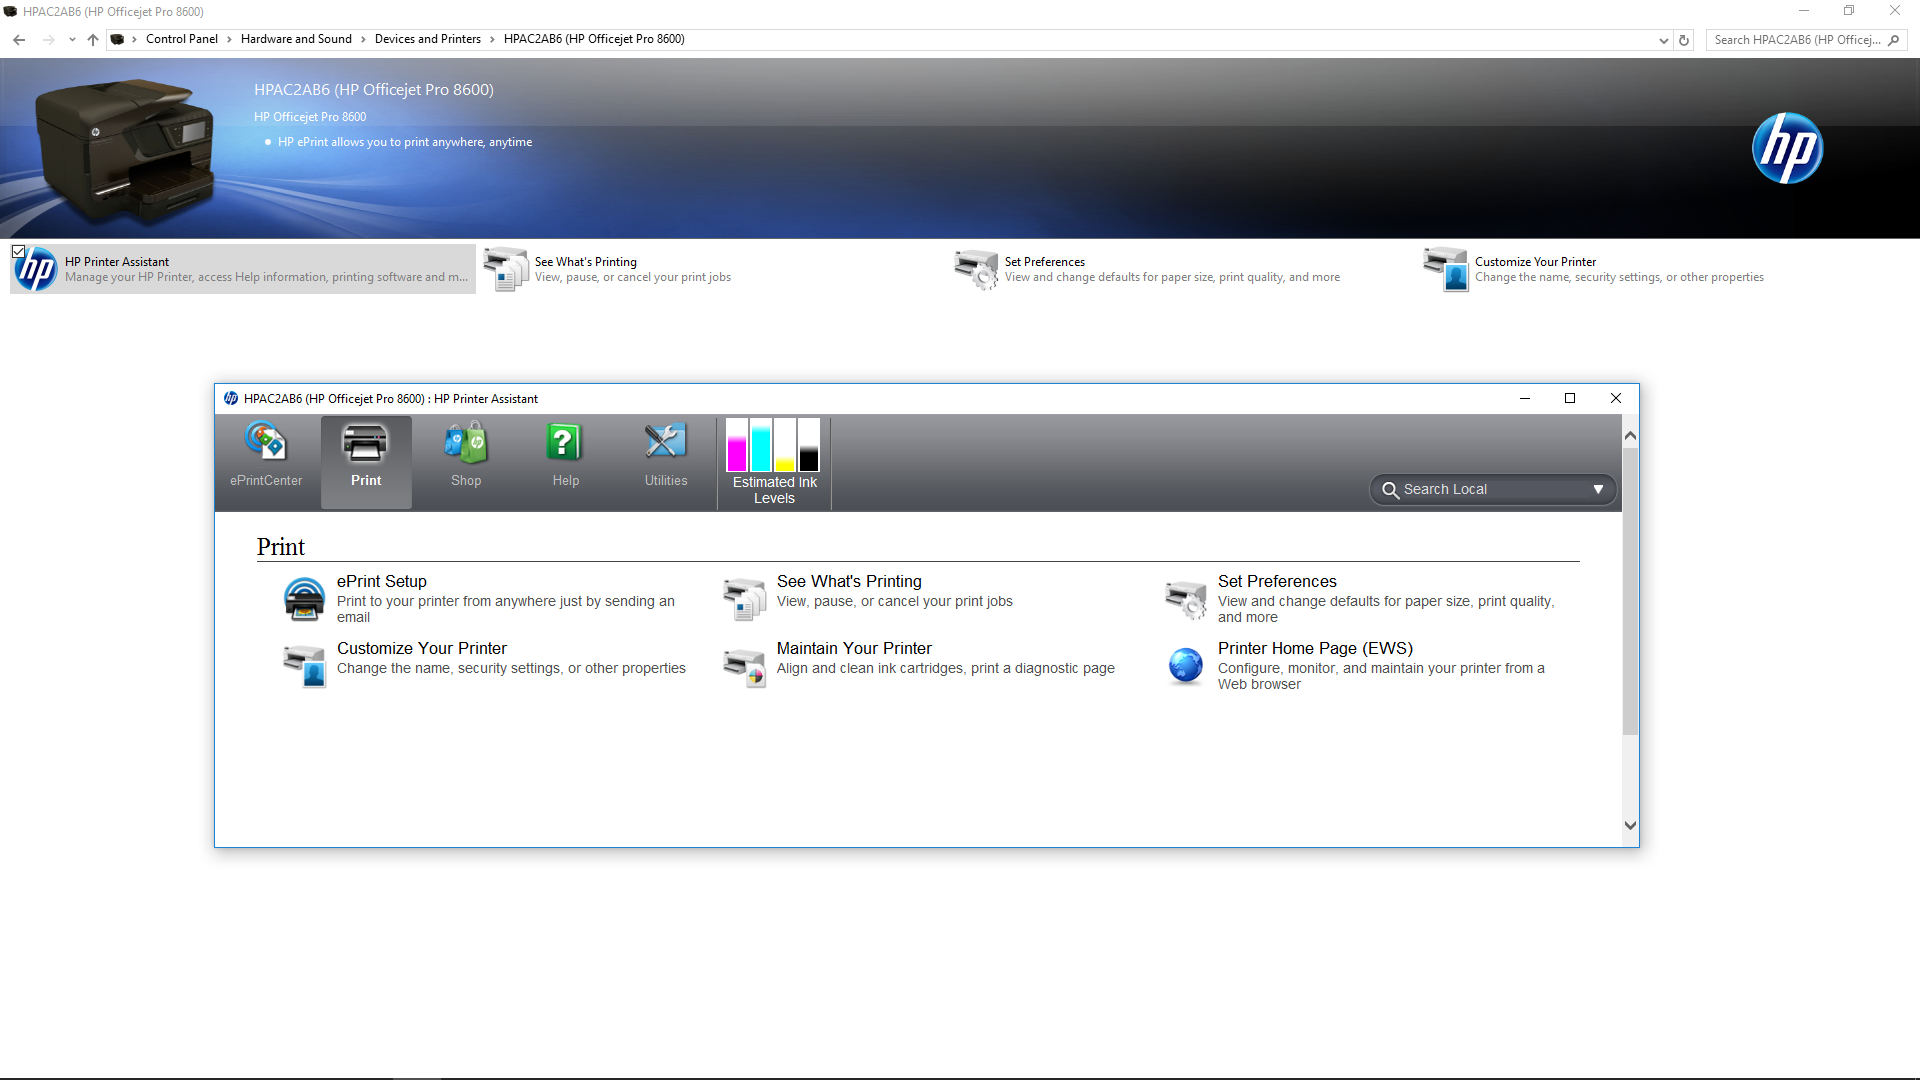
Task: Open See What's Printing
Action: 849,582
